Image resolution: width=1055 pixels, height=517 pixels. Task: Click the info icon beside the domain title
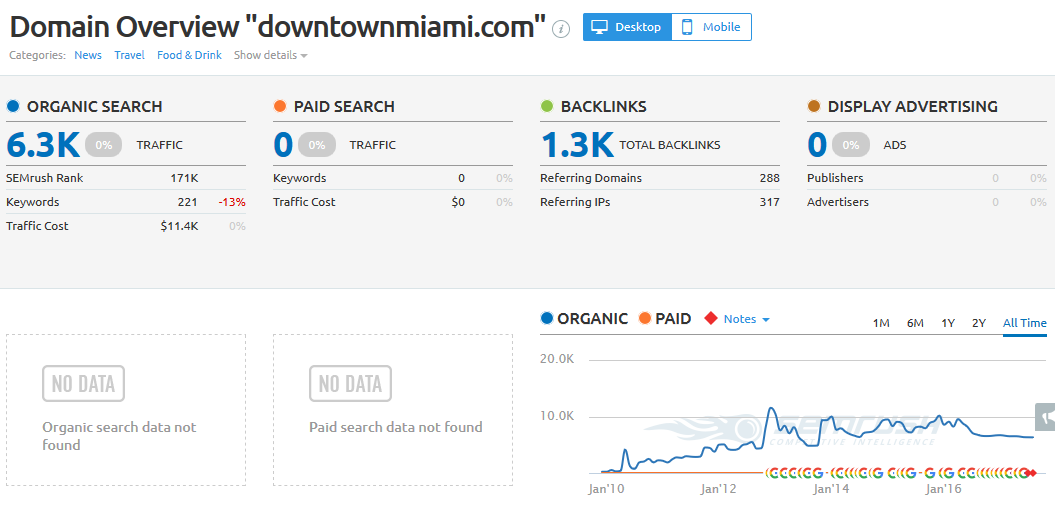tap(561, 29)
